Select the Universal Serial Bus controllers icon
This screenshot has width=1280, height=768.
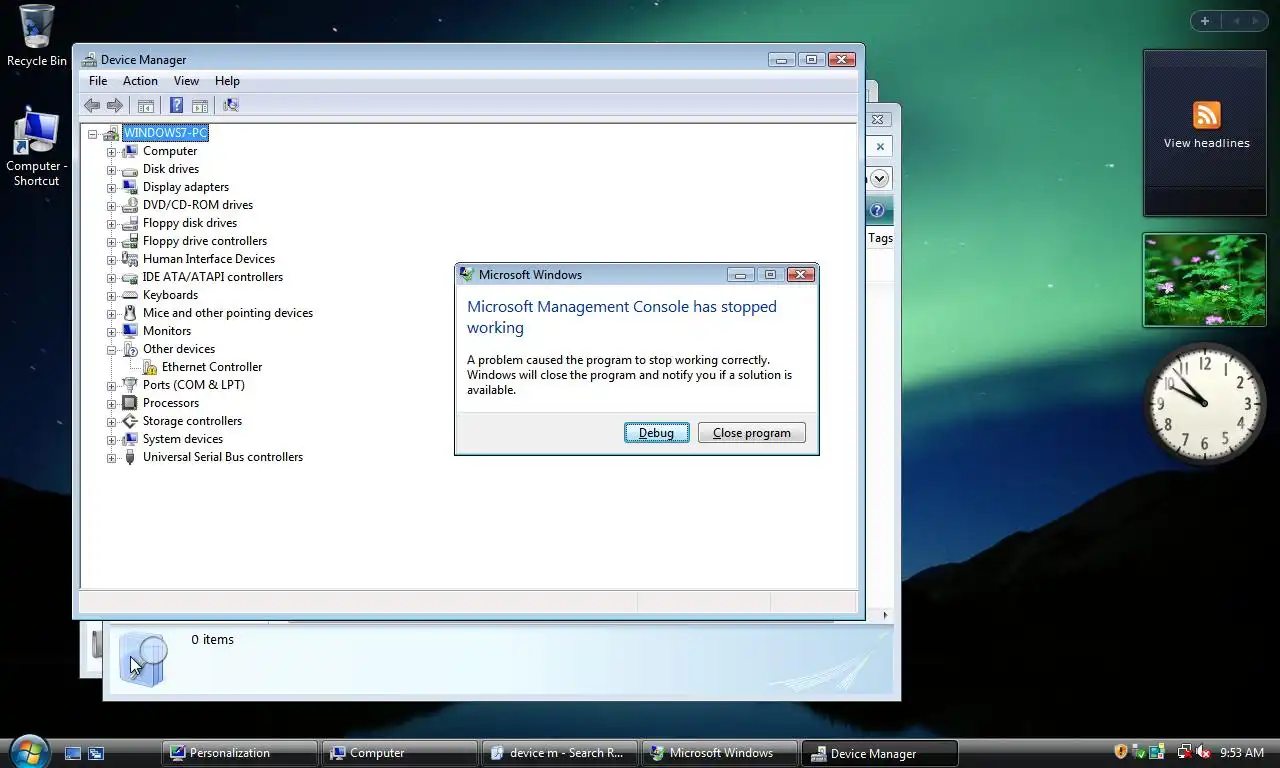[130, 457]
